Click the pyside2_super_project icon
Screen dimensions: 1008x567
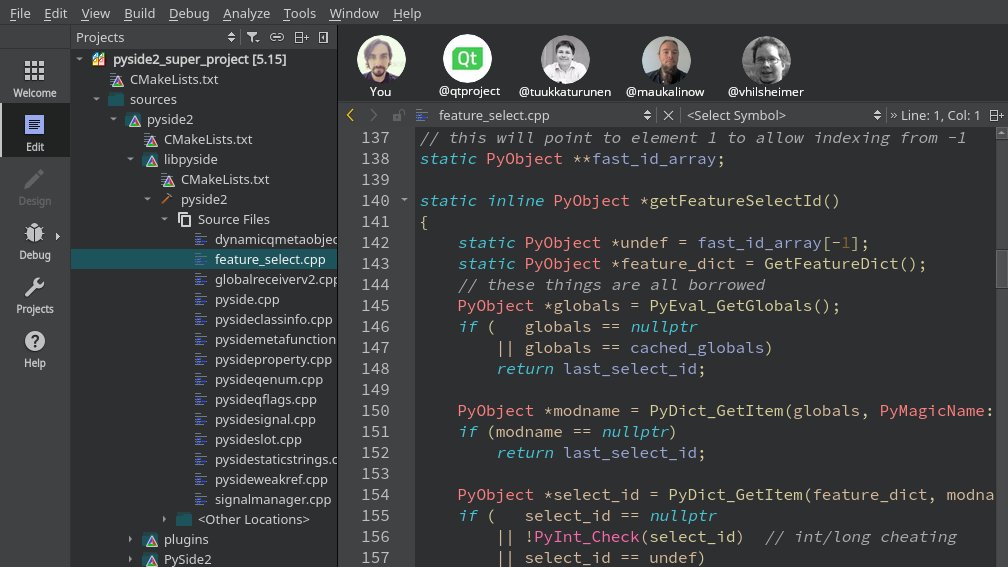tap(98, 59)
